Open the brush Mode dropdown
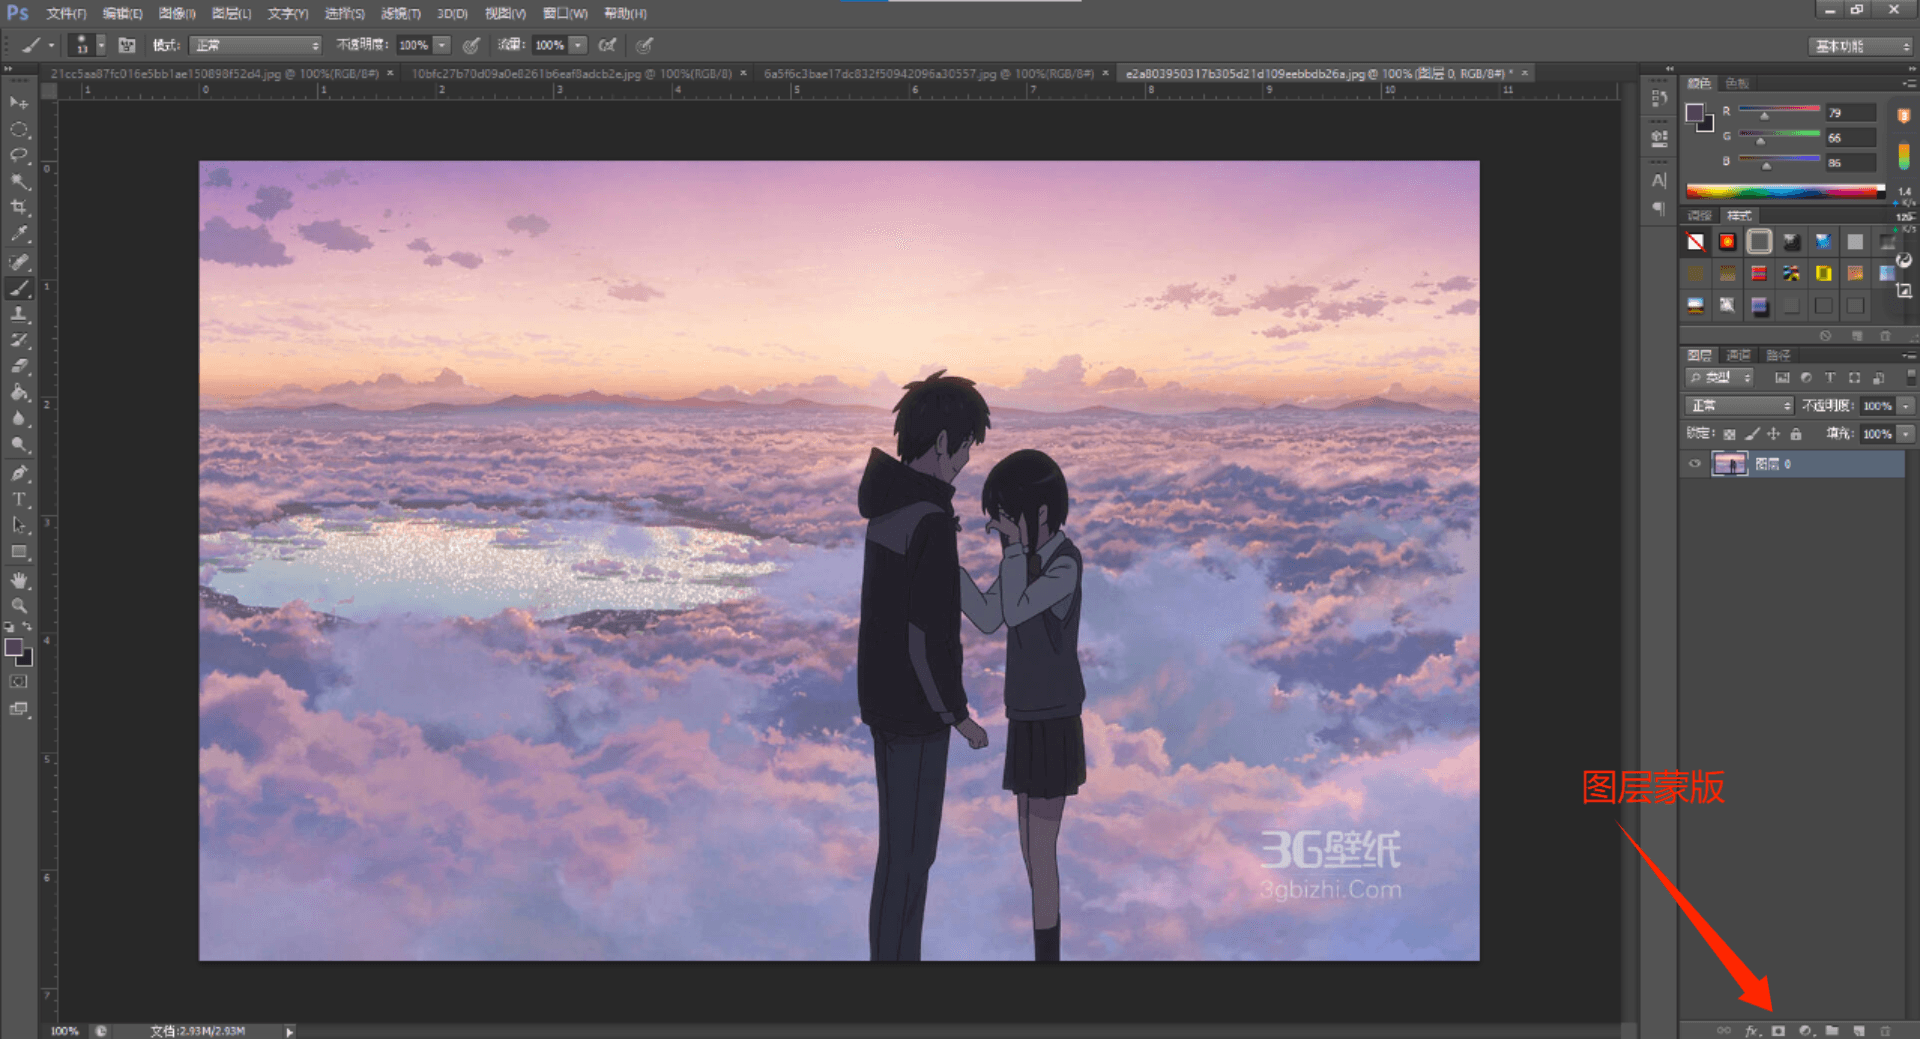The image size is (1920, 1039). (x=256, y=45)
